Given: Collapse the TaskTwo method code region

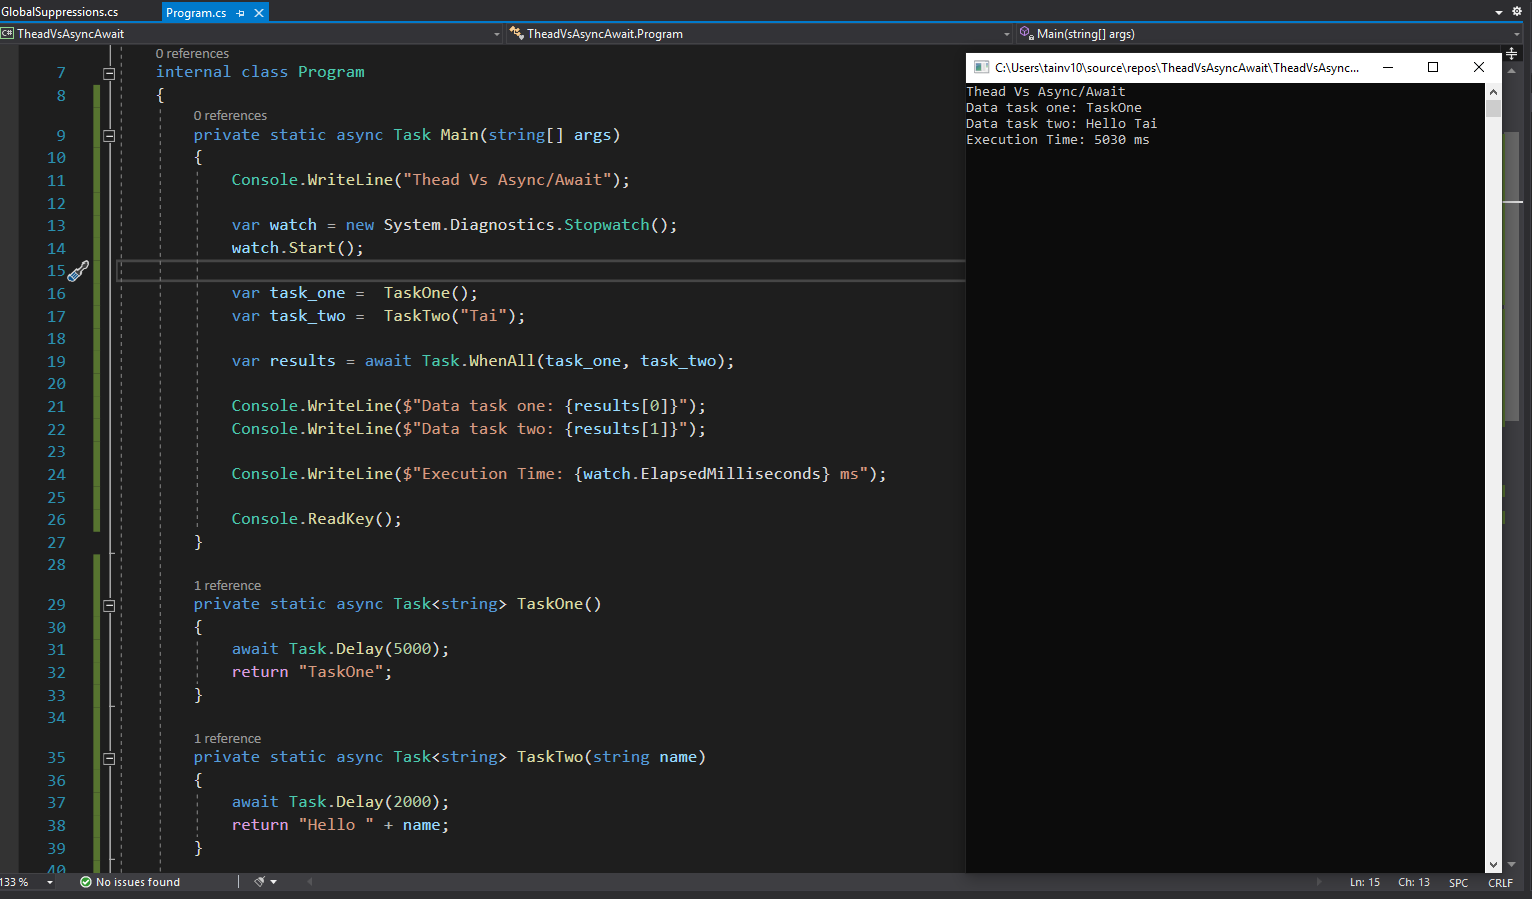Looking at the screenshot, I should (x=109, y=758).
